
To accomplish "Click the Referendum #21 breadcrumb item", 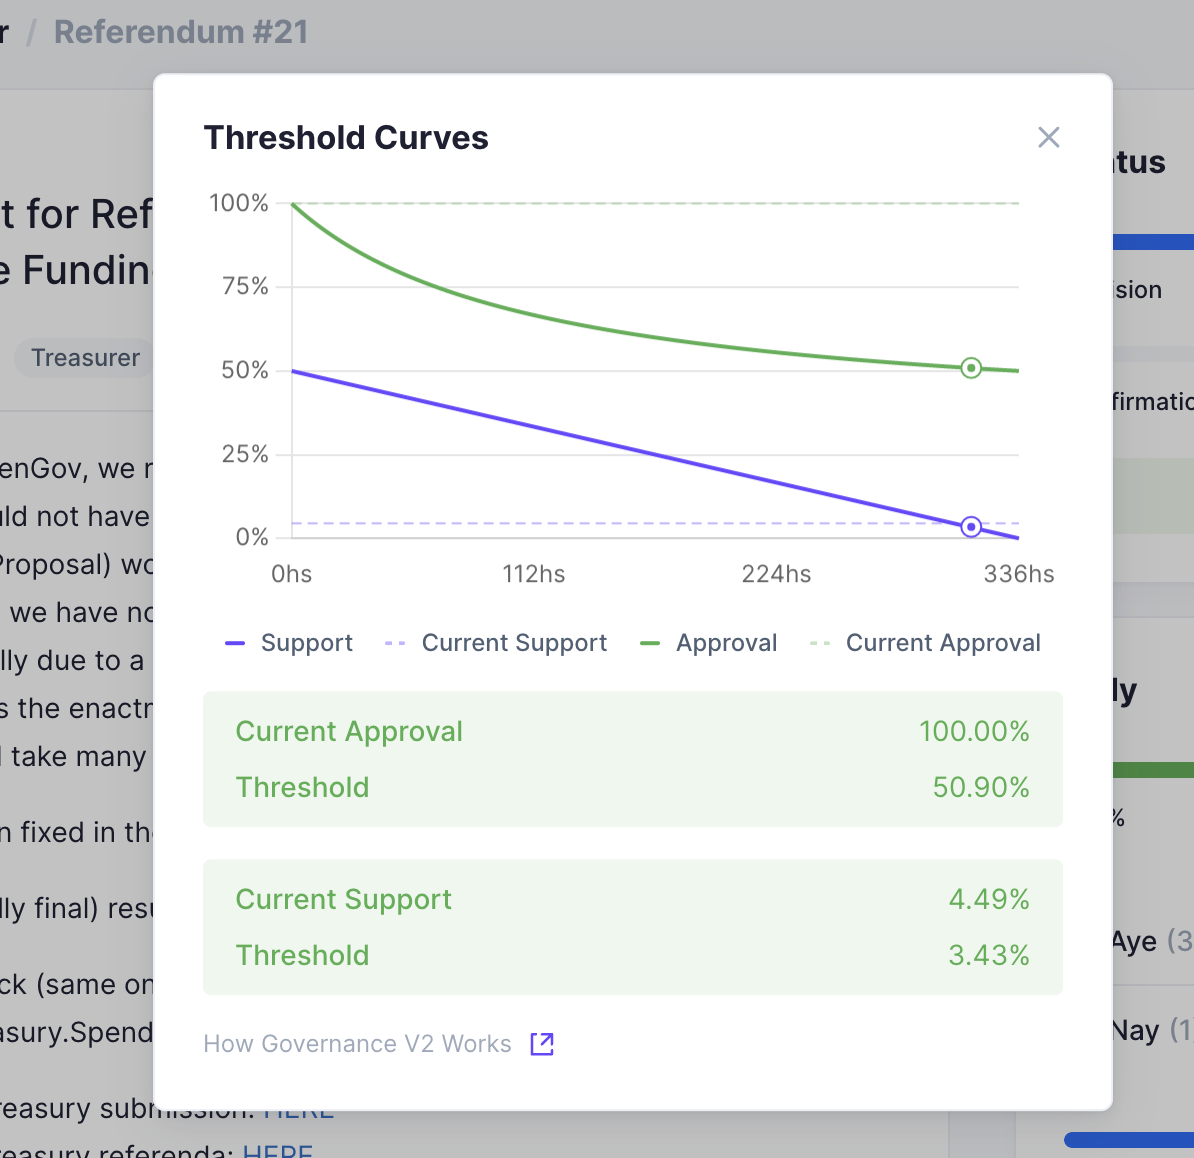I will tap(181, 31).
